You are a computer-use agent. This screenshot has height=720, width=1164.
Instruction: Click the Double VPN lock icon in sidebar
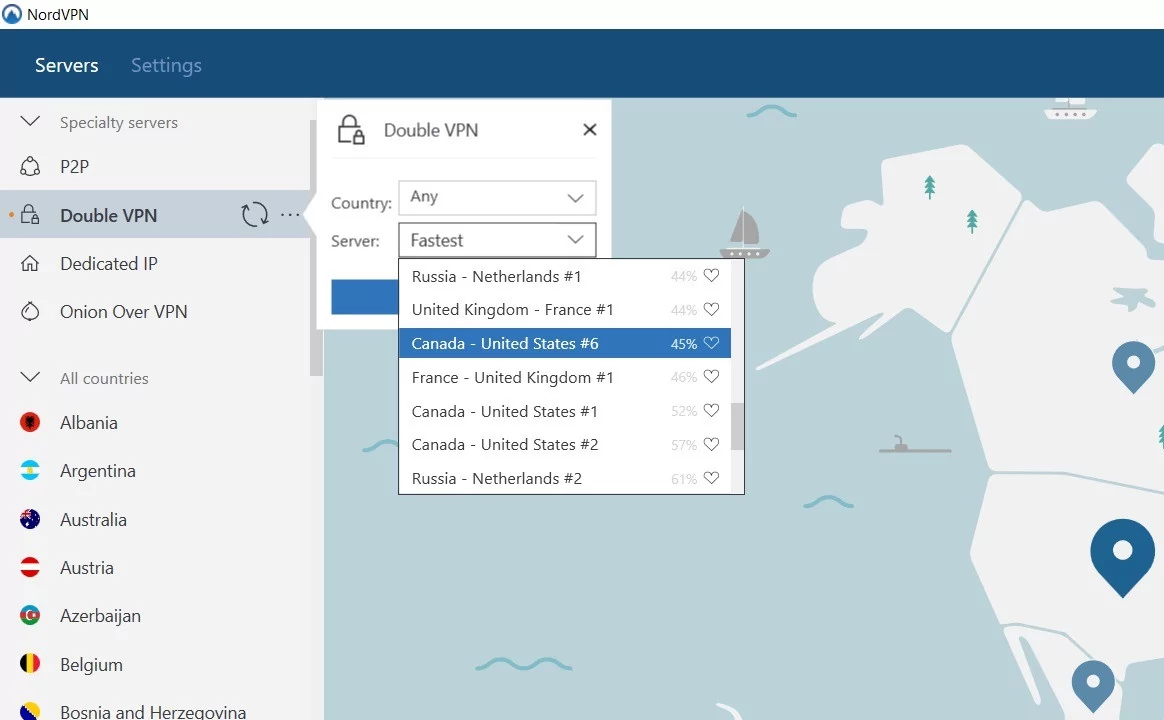pos(30,215)
